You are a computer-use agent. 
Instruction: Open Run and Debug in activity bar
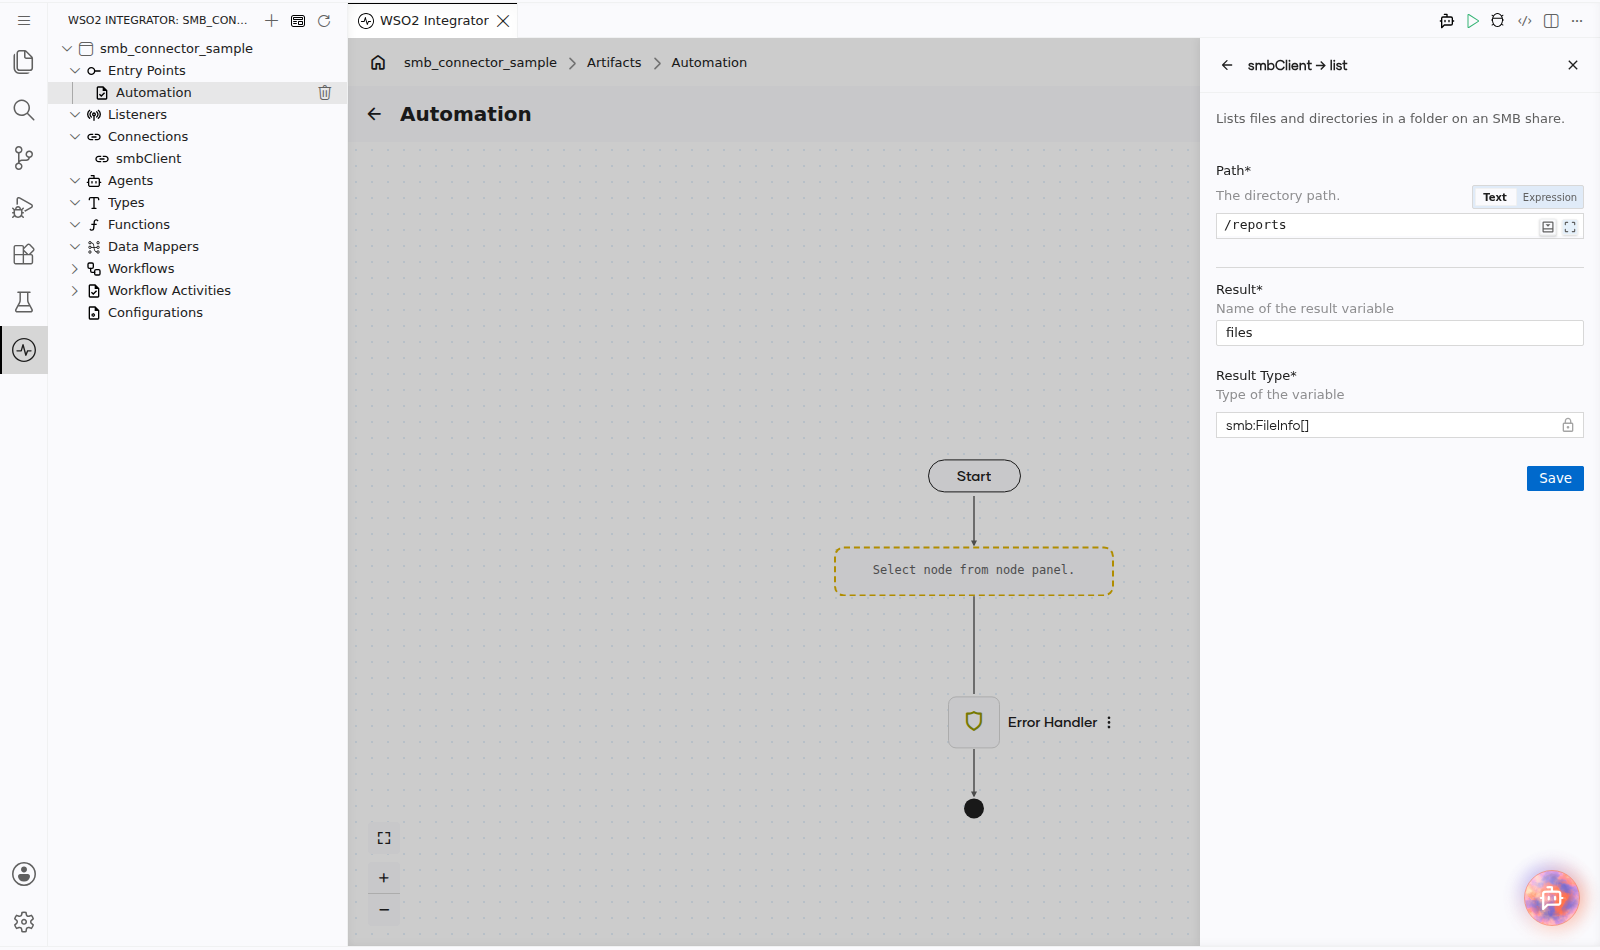pyautogui.click(x=24, y=206)
